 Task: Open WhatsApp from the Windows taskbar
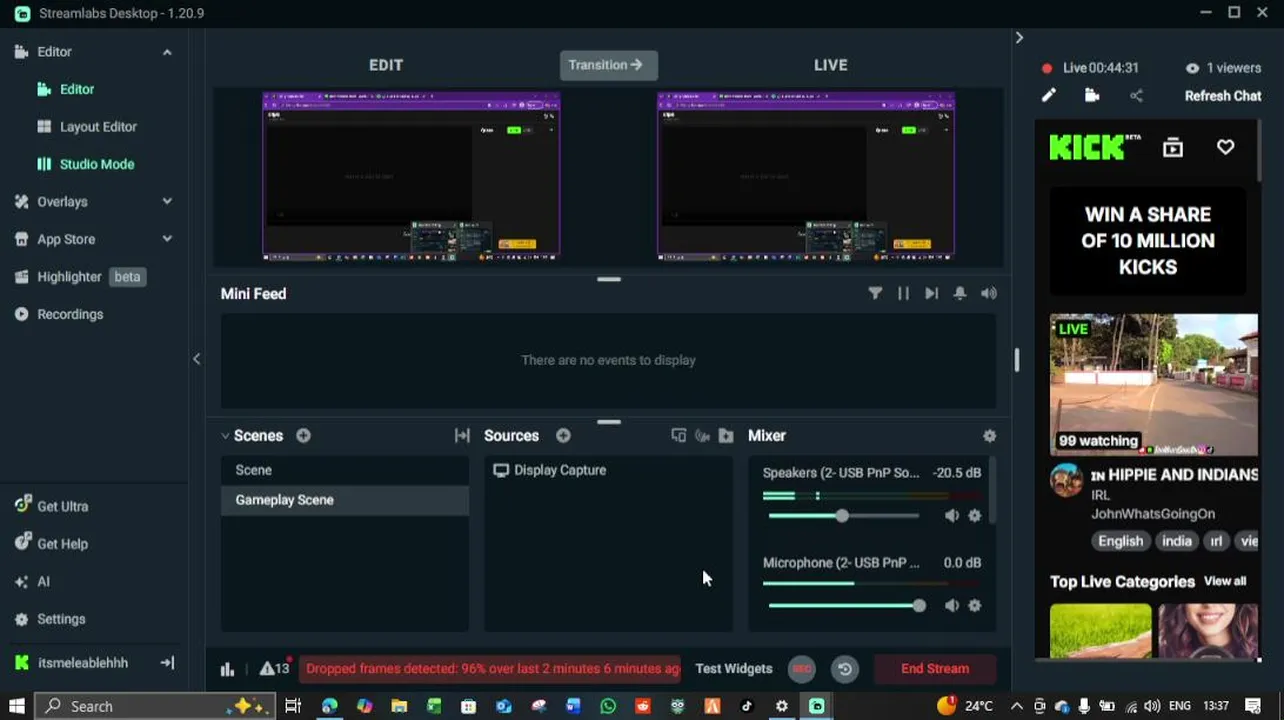608,706
